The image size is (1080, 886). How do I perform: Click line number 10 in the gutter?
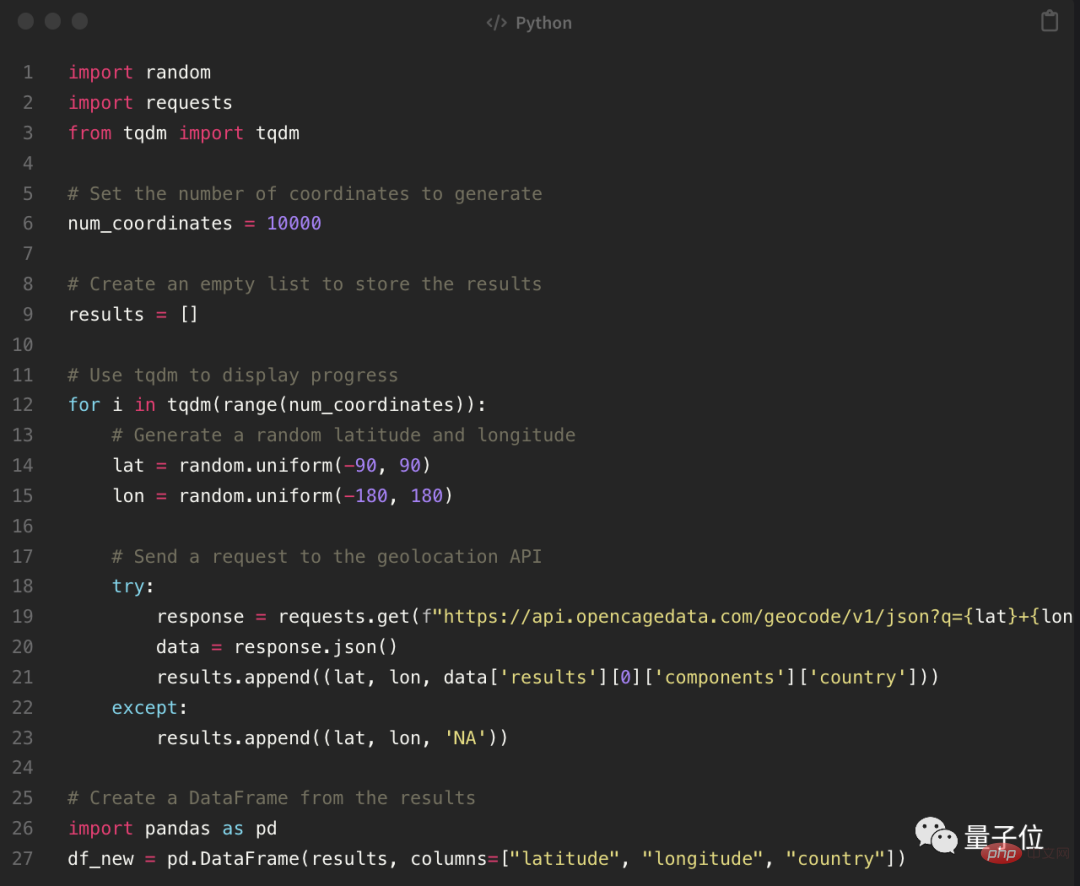pos(22,344)
